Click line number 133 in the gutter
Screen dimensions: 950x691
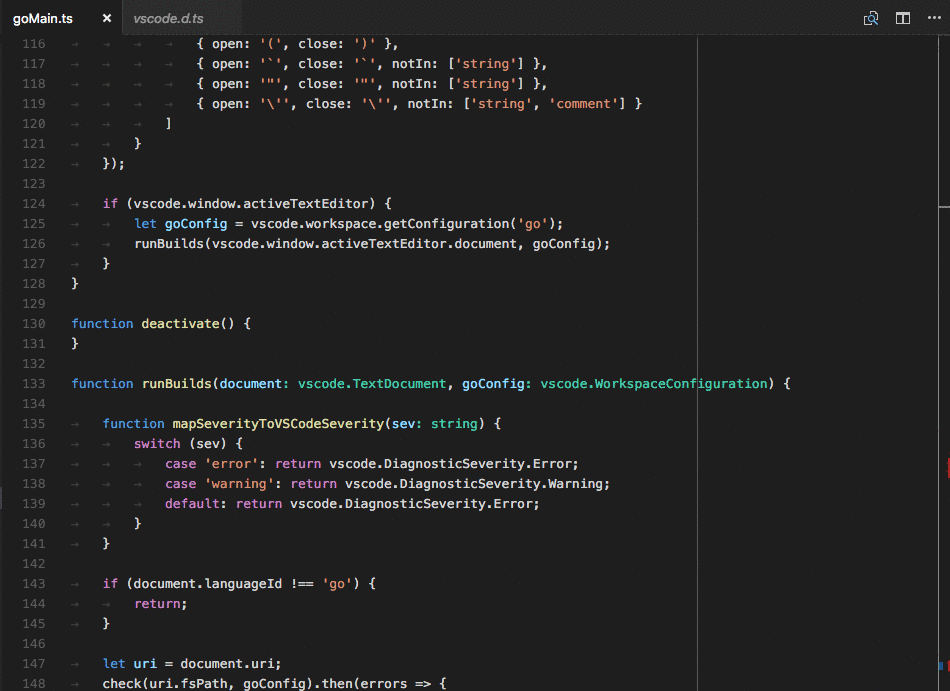point(34,383)
